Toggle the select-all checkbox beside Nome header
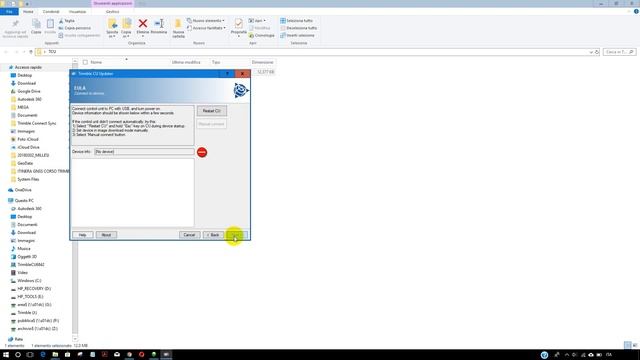Screen dimensions: 640x360 (x=85, y=62)
